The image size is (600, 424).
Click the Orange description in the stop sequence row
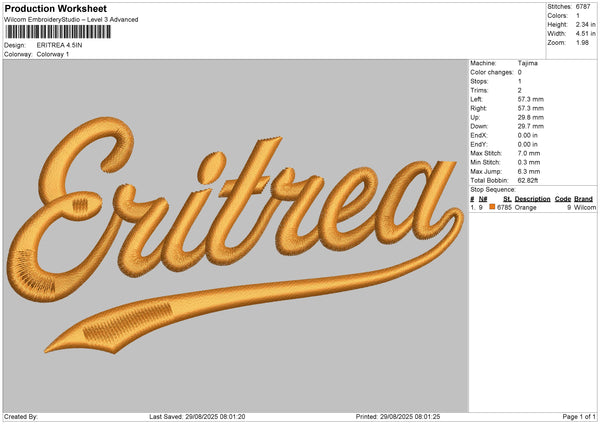tap(525, 207)
